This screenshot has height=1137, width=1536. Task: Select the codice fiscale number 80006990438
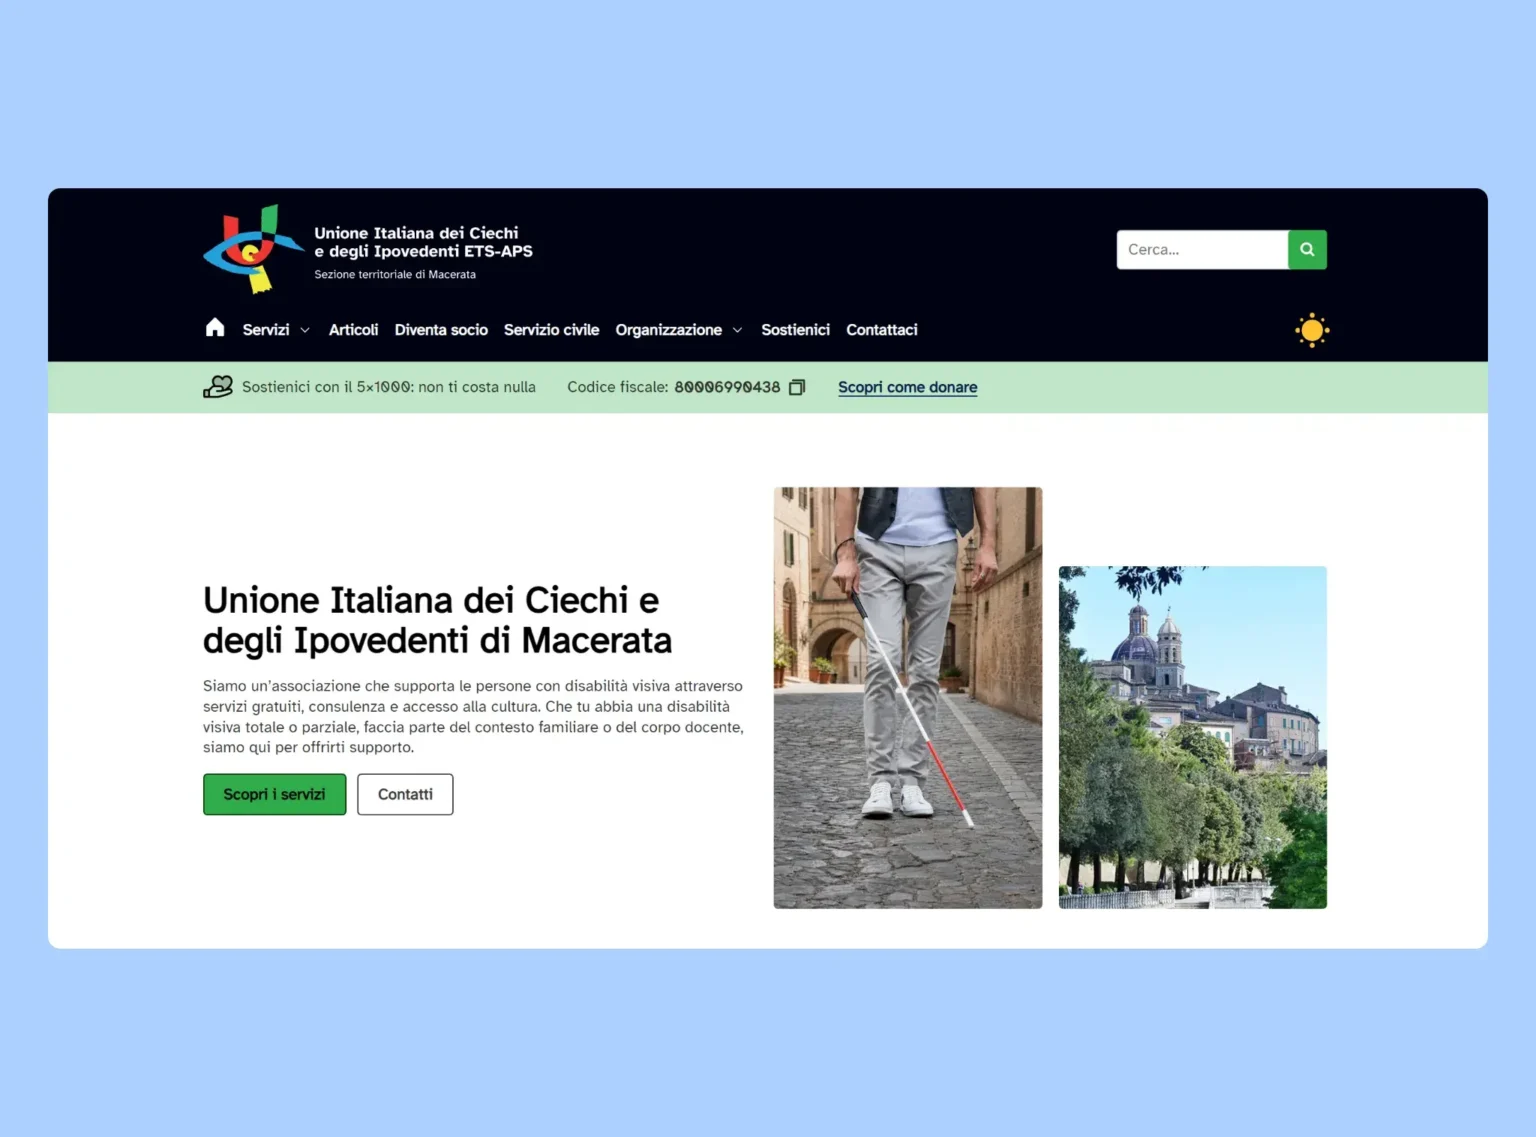(x=727, y=387)
